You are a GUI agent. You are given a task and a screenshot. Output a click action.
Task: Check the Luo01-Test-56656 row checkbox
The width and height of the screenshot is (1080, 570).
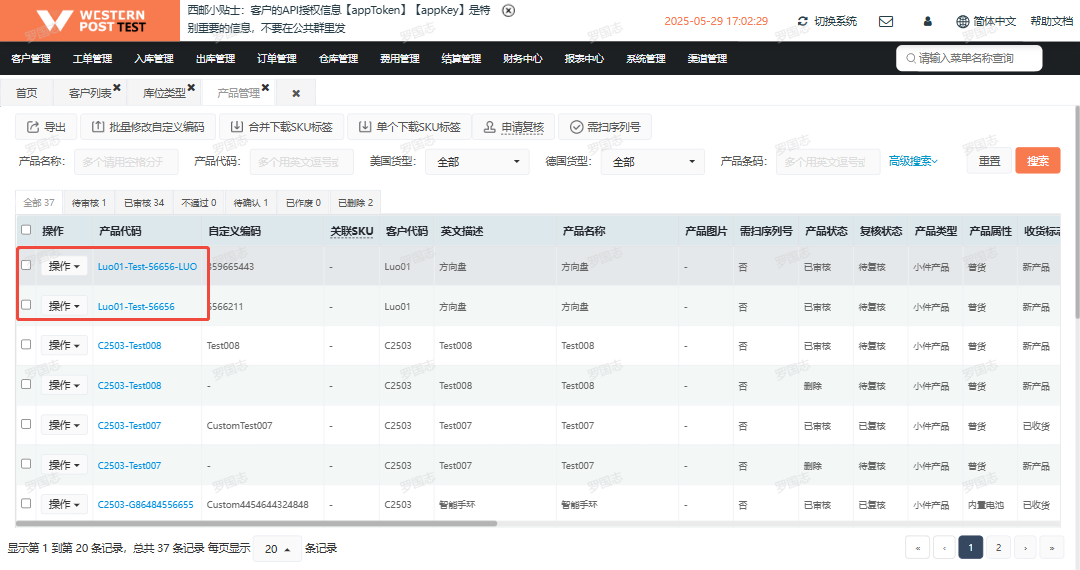tap(26, 305)
